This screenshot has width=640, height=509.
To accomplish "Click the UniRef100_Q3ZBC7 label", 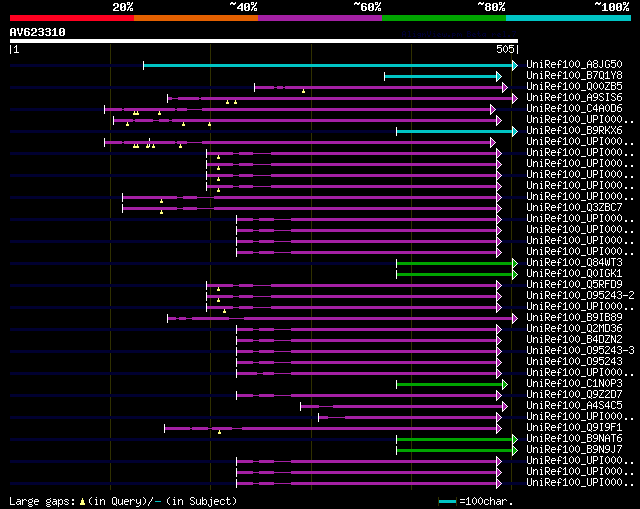I will 574,207.
